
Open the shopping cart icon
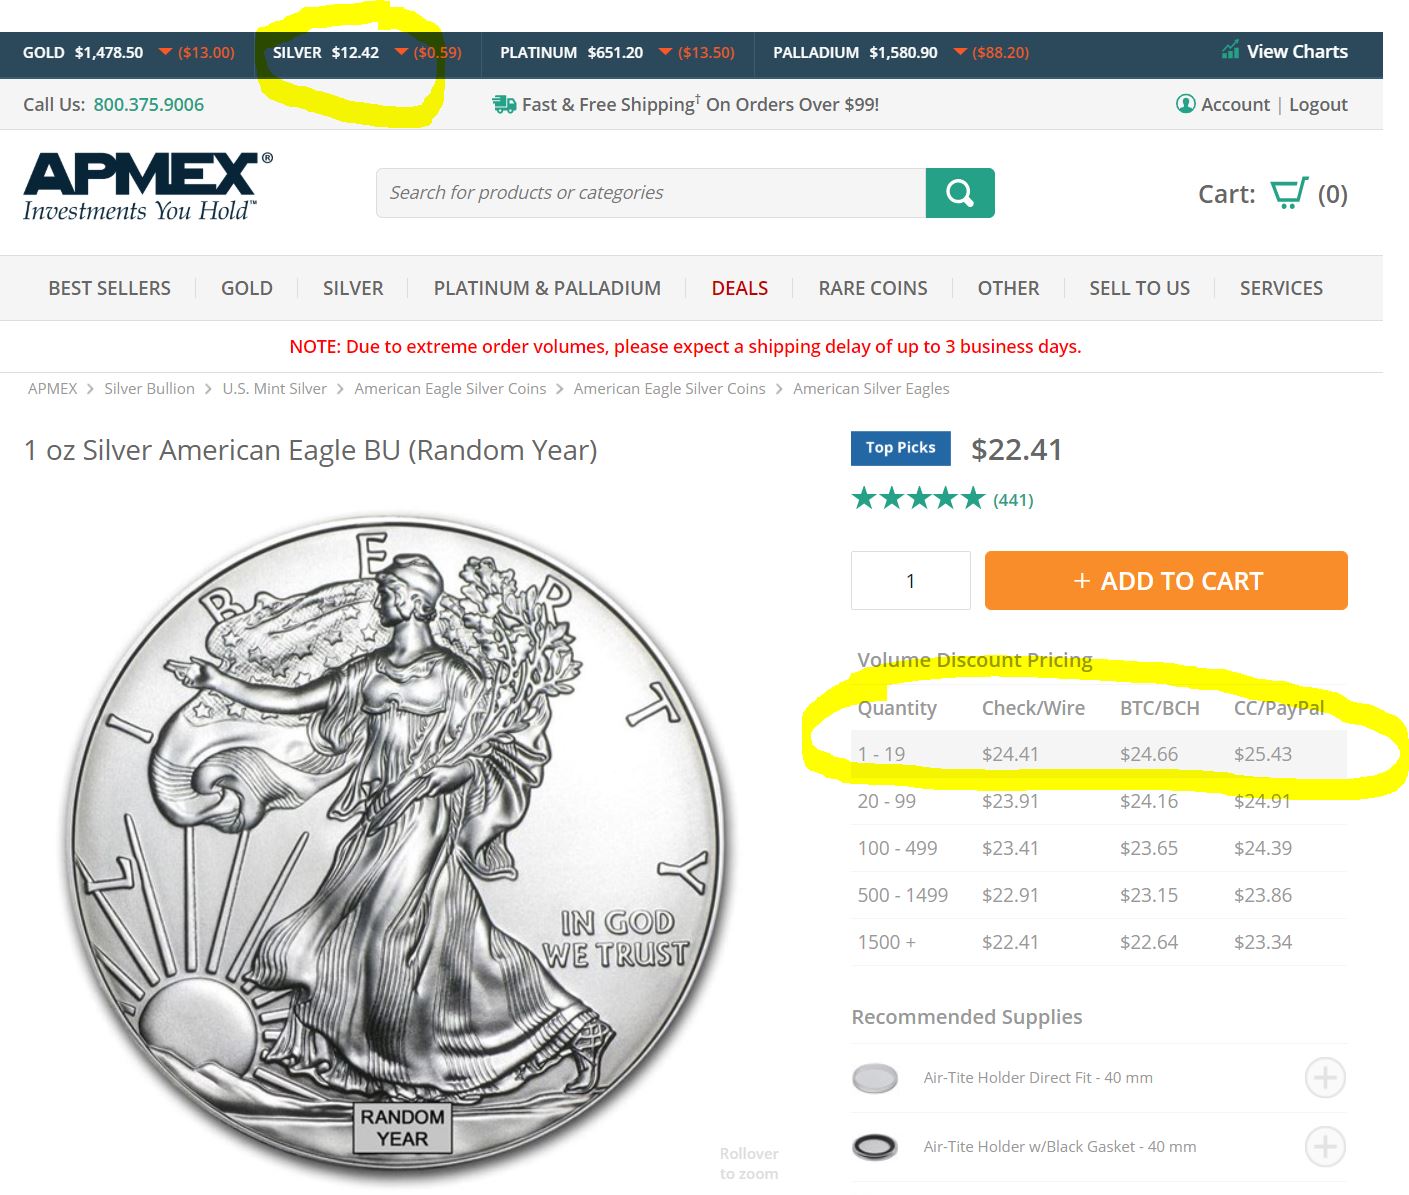tap(1289, 193)
